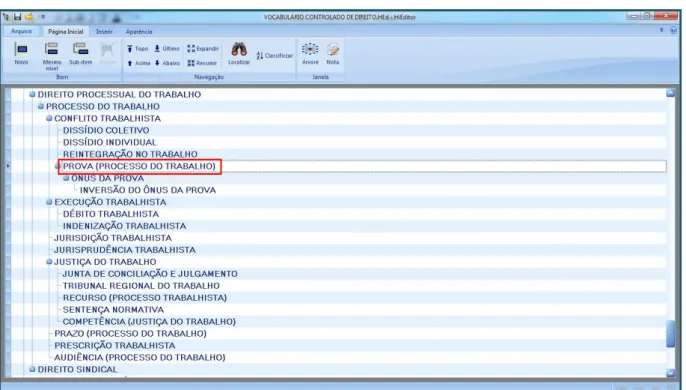Image resolution: width=686 pixels, height=390 pixels.
Task: Click the vertical scrollbar down arrow
Action: (x=670, y=372)
